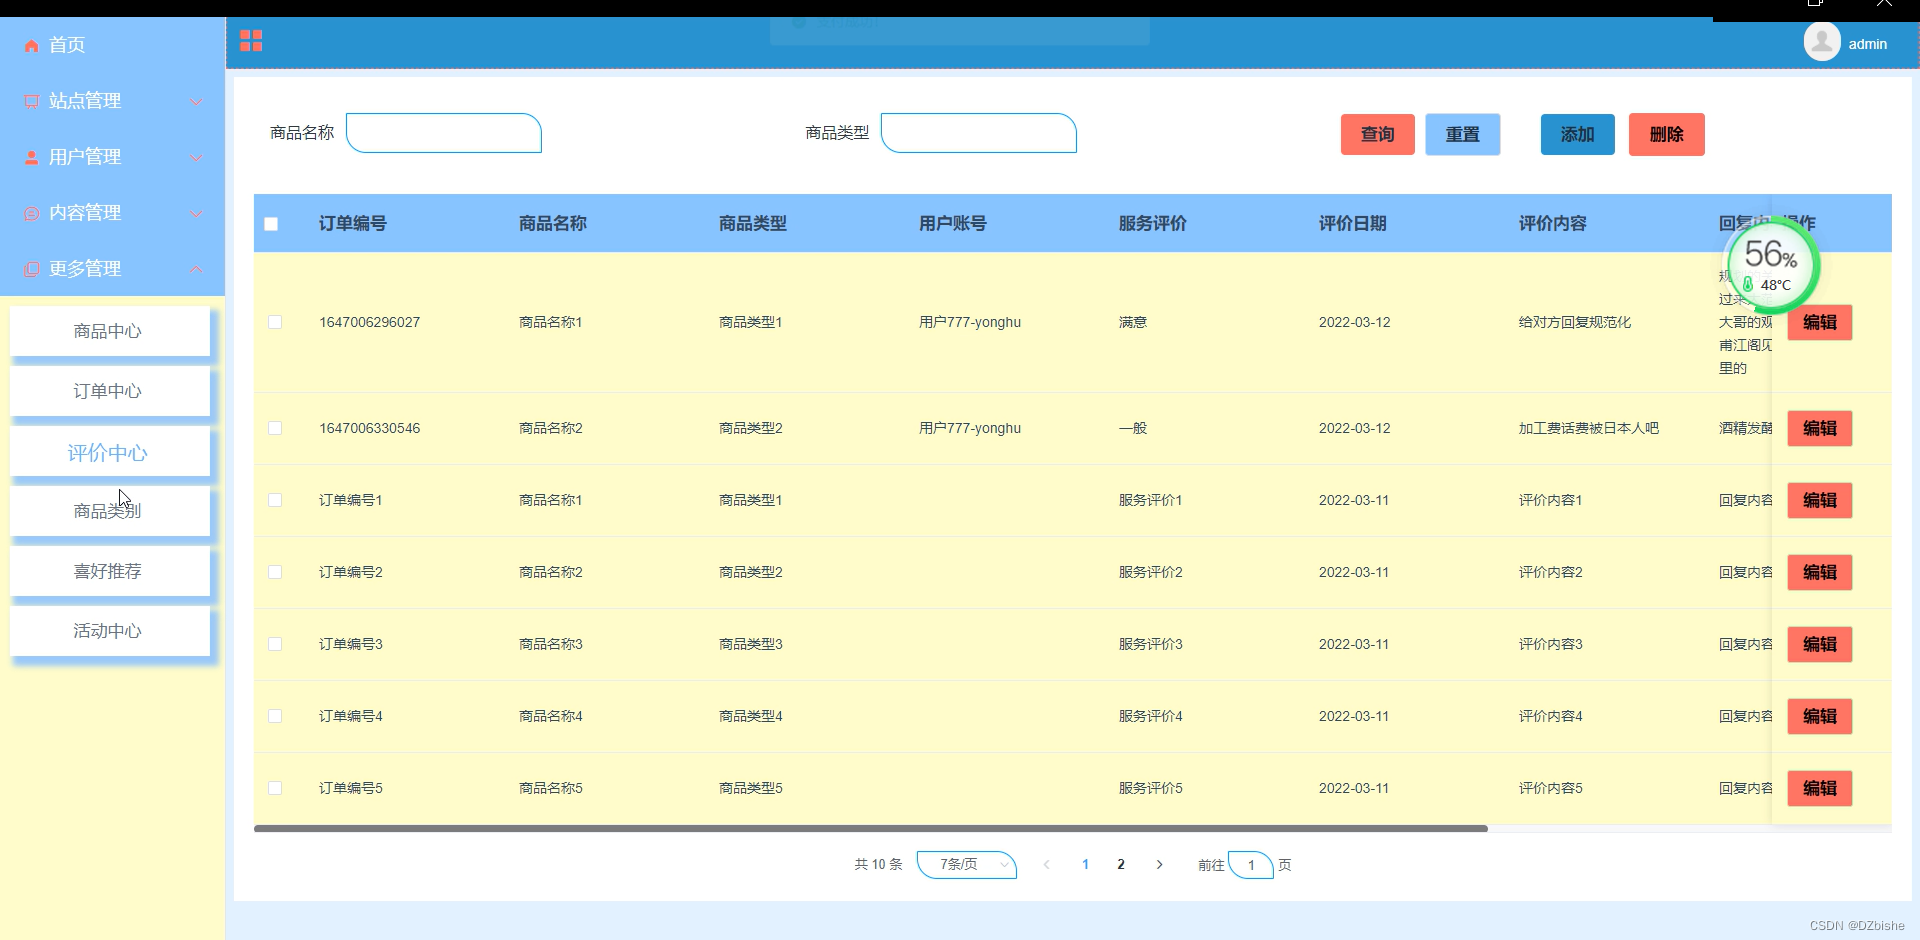Click 编辑 for 订单编号2 row
The image size is (1920, 940).
pyautogui.click(x=1819, y=572)
